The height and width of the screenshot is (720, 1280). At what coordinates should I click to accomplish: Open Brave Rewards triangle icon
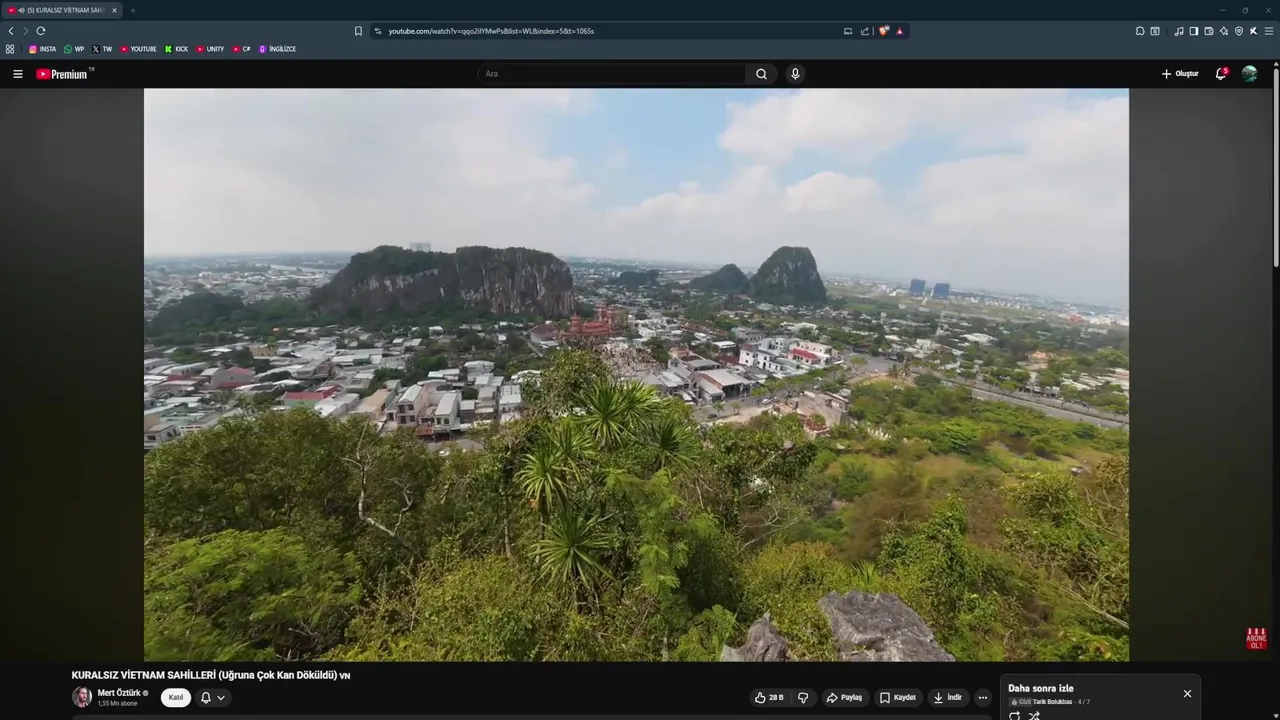[899, 31]
